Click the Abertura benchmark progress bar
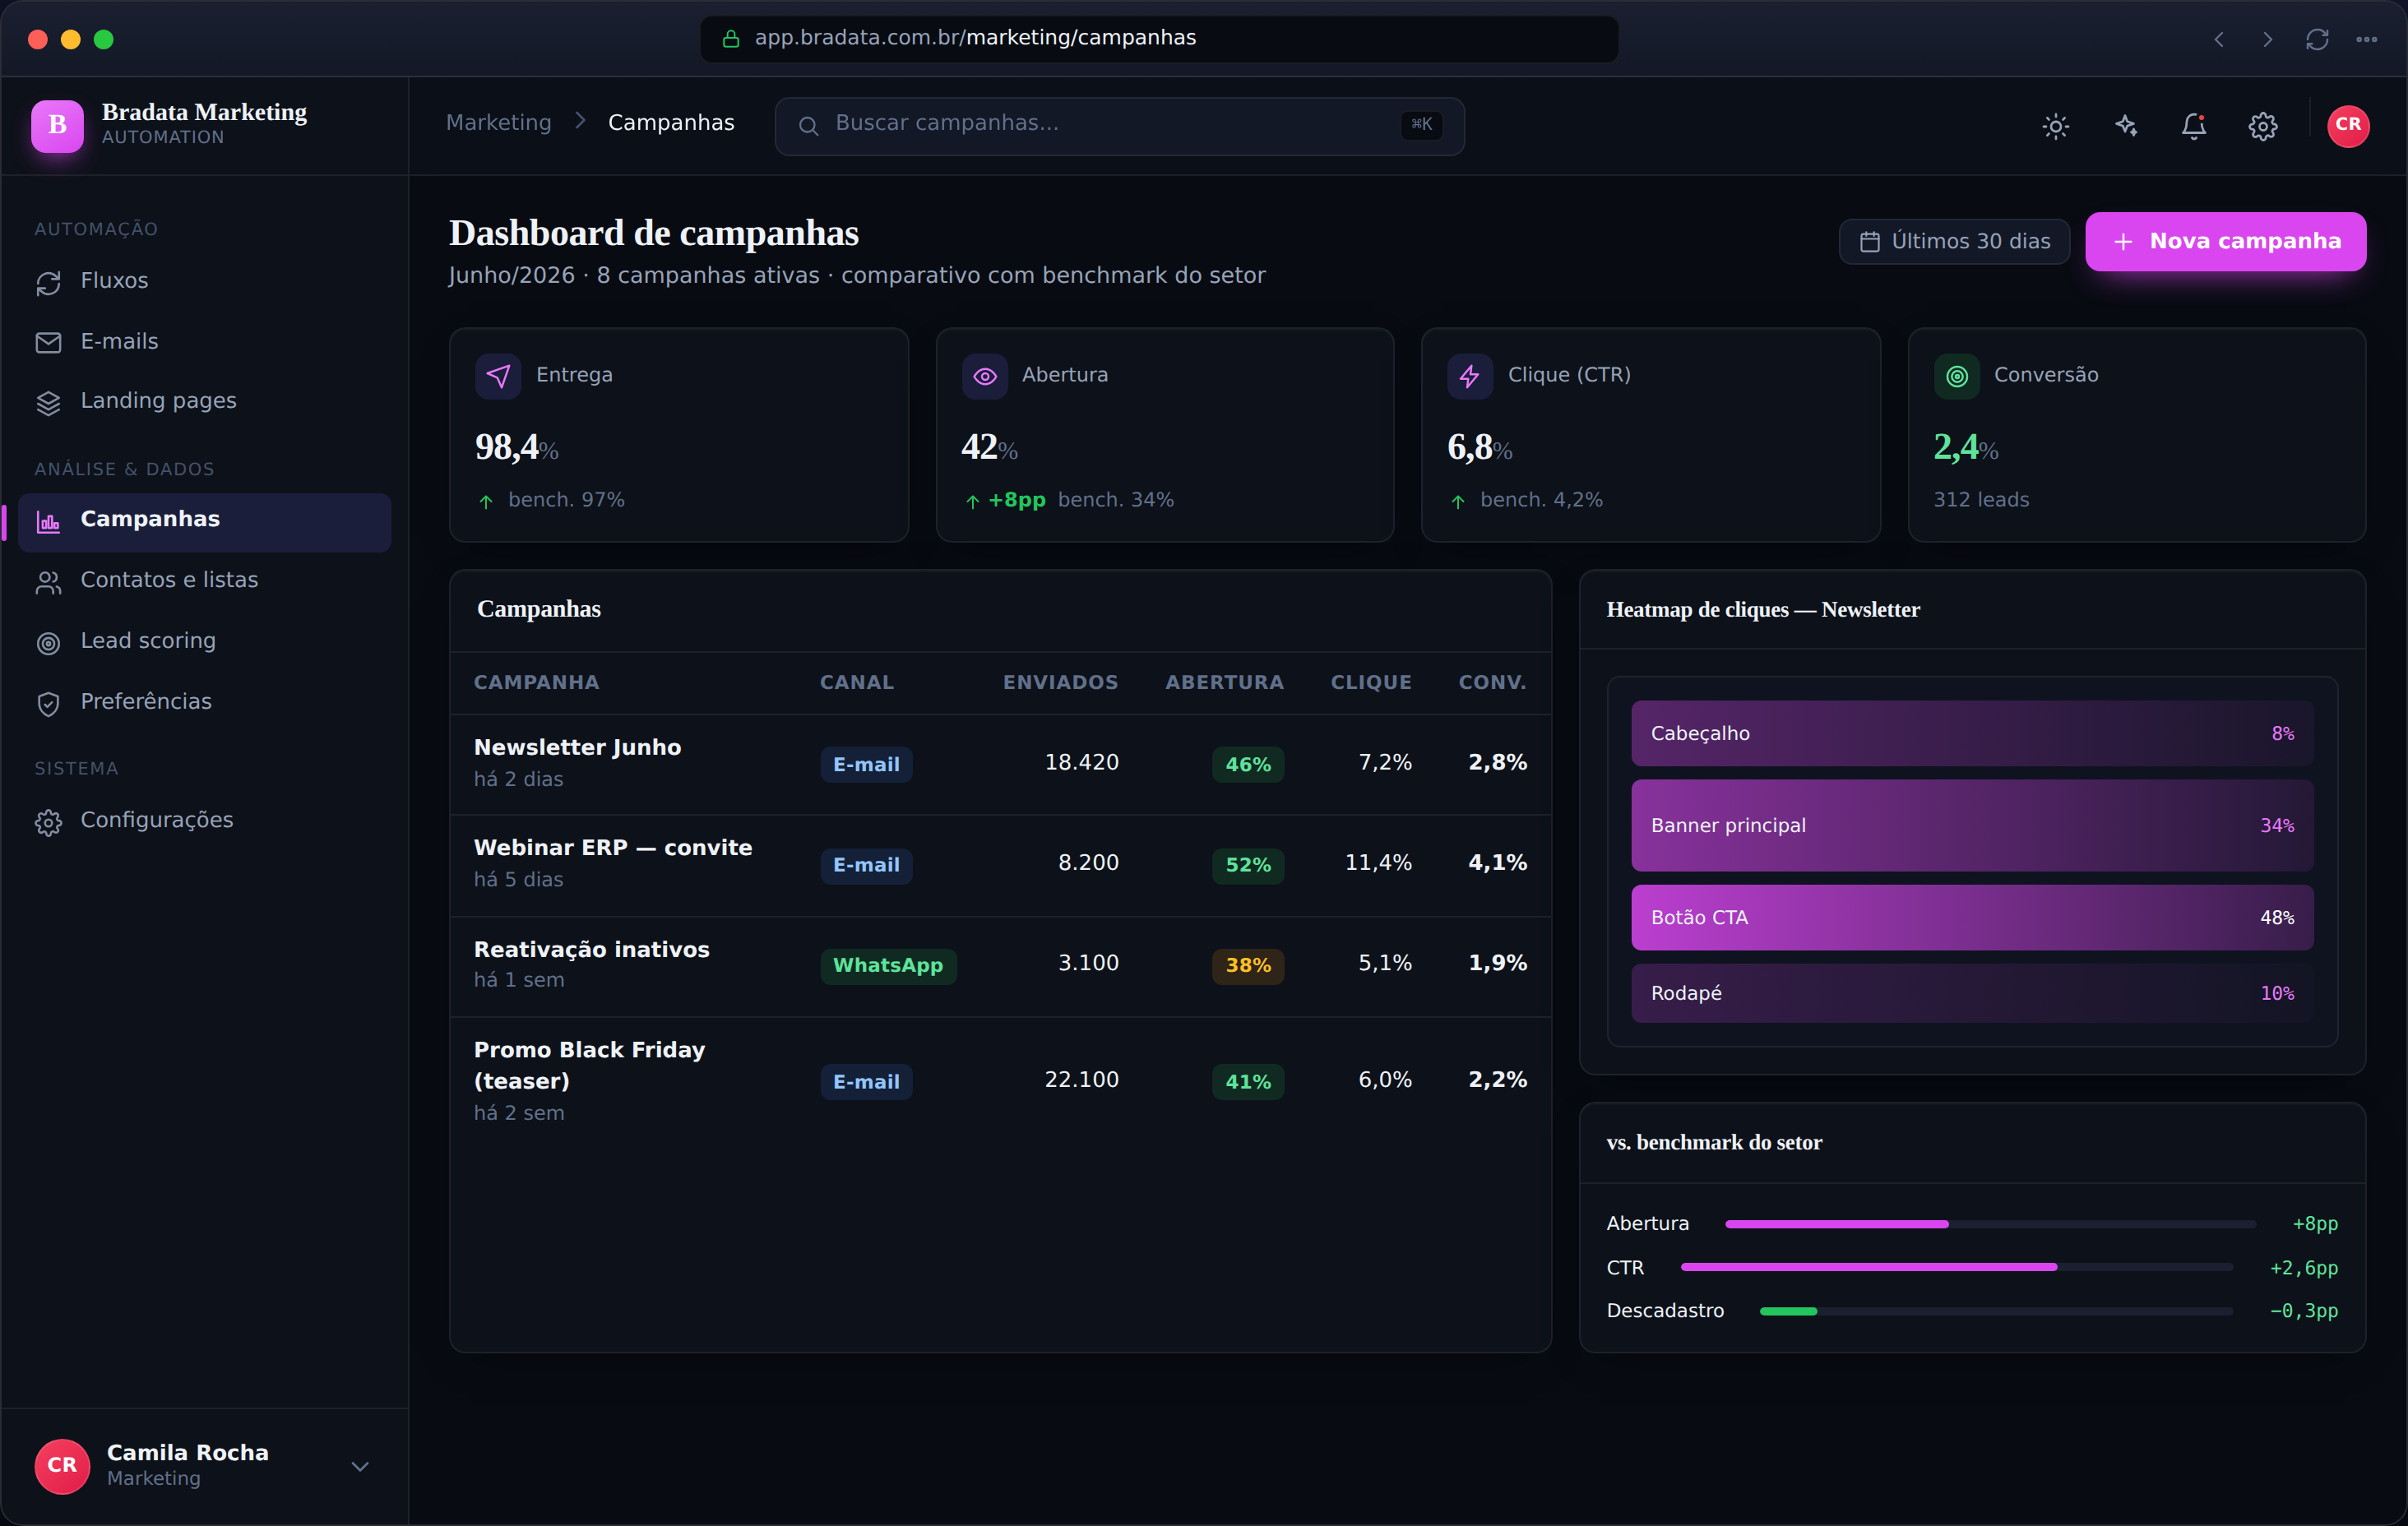Viewport: 2408px width, 1526px height. click(x=1990, y=1224)
